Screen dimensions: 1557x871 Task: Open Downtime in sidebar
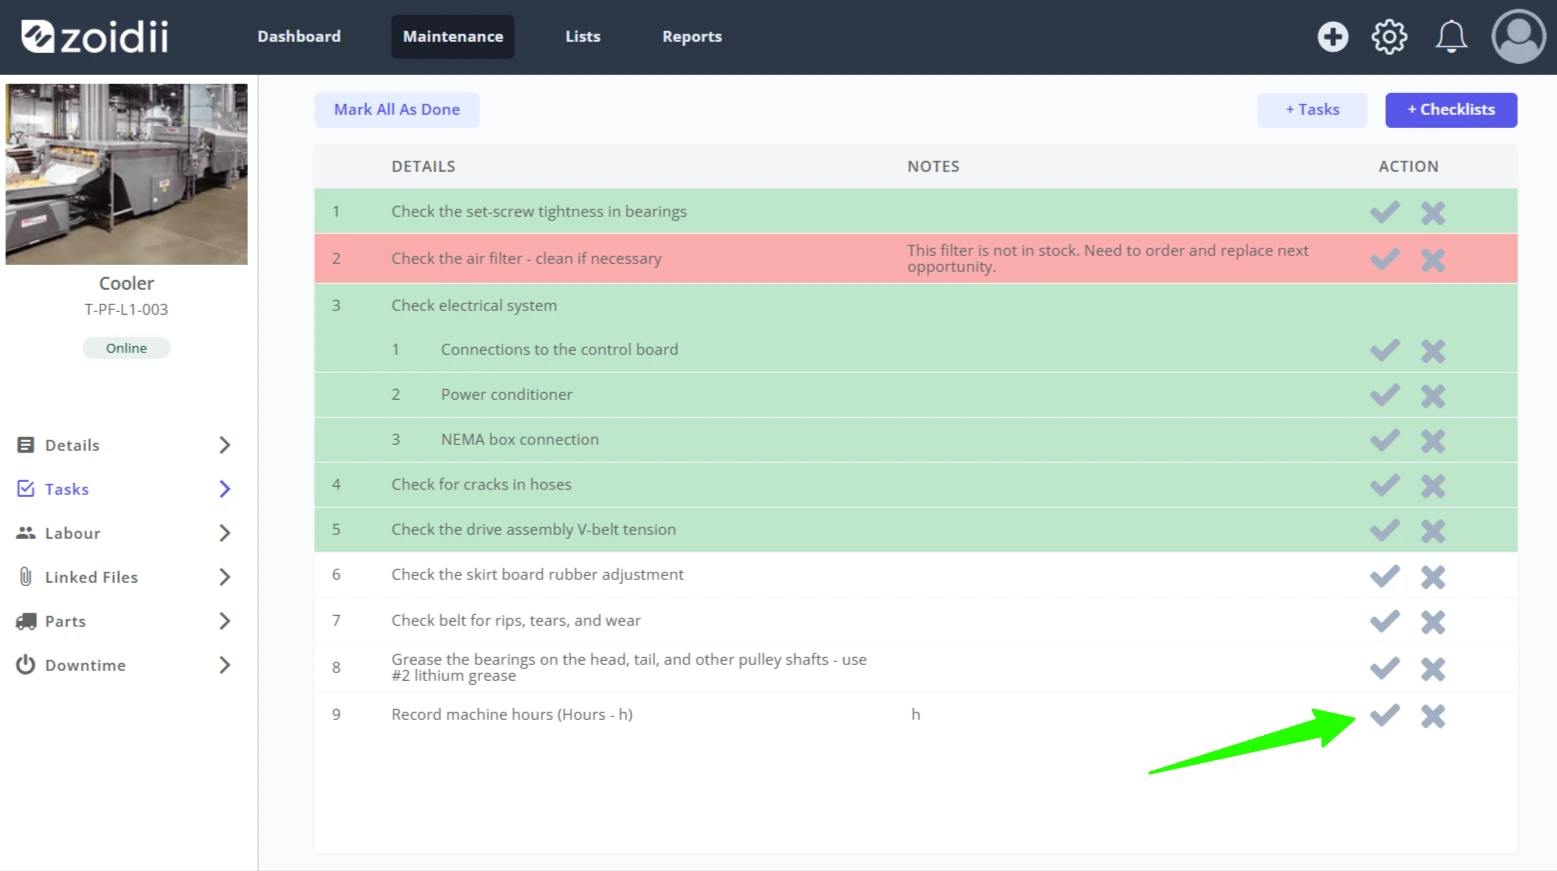pyautogui.click(x=85, y=665)
